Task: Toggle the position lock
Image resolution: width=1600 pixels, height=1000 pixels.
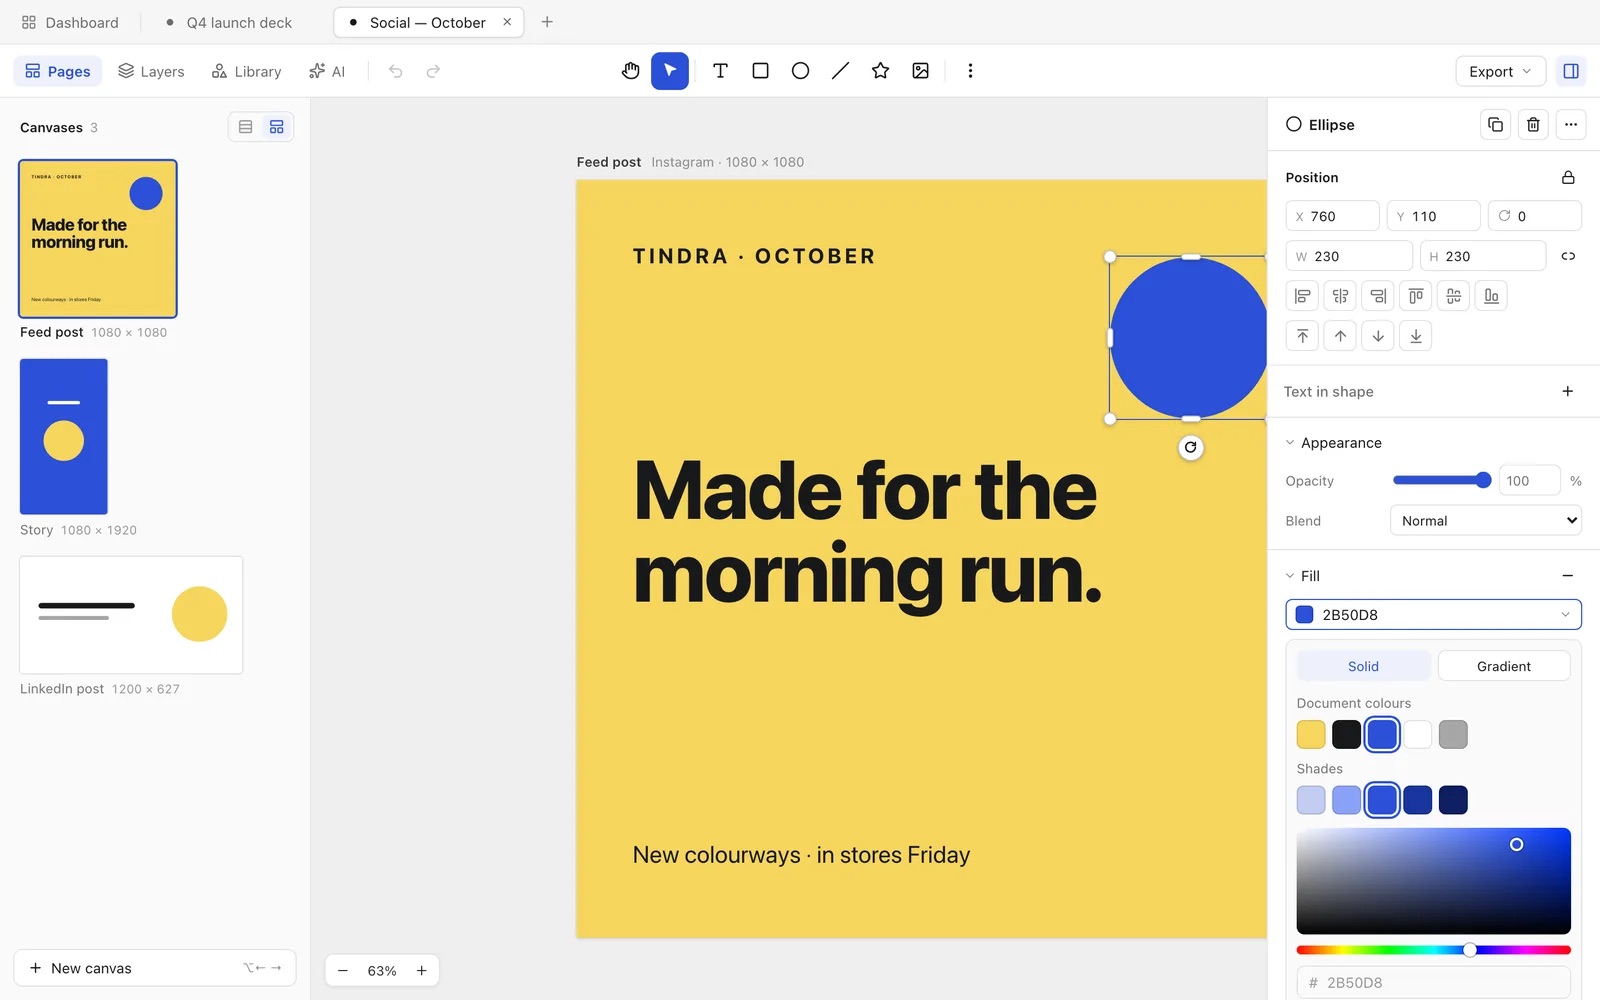Action: click(x=1568, y=177)
